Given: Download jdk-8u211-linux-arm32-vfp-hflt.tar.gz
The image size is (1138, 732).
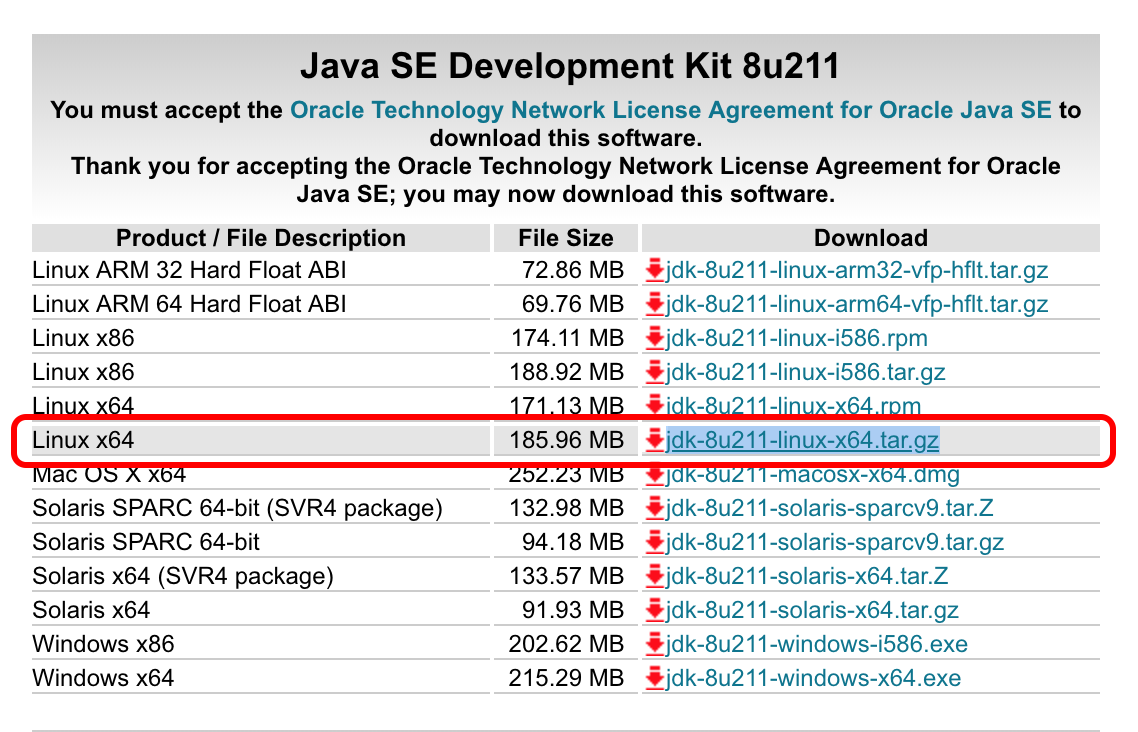Looking at the screenshot, I should click(x=857, y=270).
